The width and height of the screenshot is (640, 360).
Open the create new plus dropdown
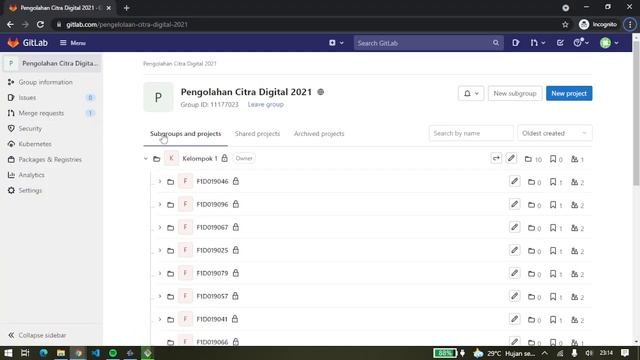tap(336, 43)
